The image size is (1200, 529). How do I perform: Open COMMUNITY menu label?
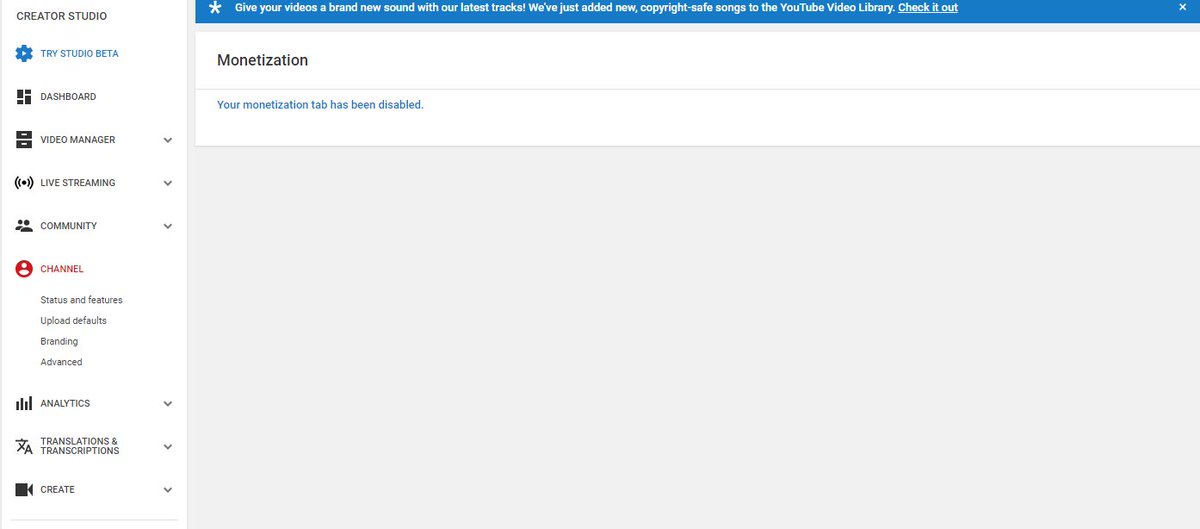[x=69, y=226]
